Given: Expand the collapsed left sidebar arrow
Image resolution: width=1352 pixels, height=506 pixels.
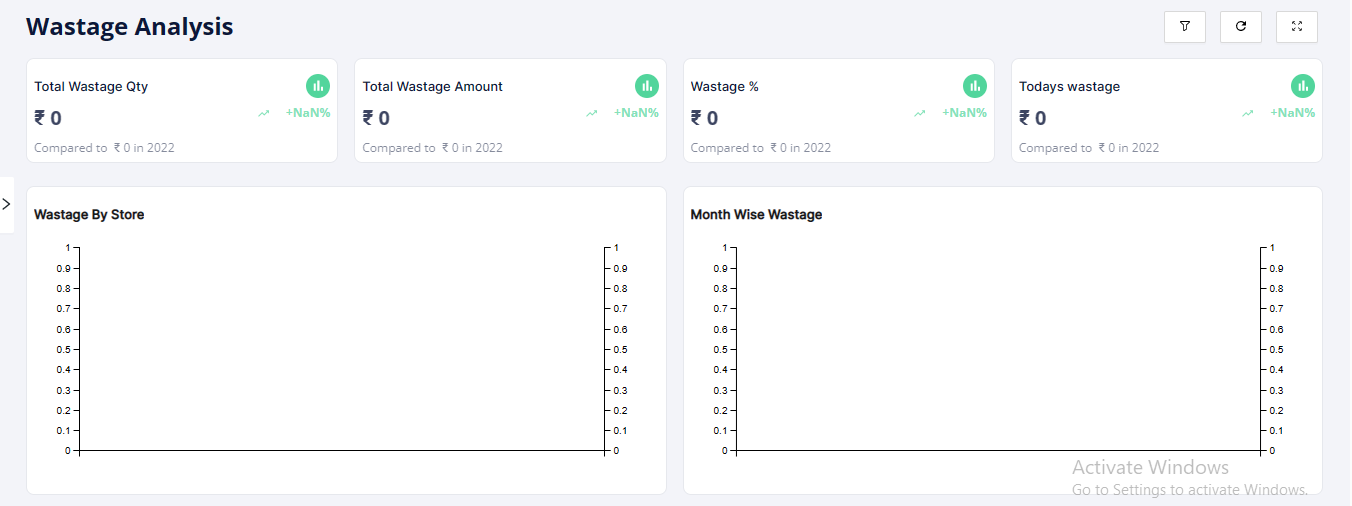Looking at the screenshot, I should pyautogui.click(x=6, y=204).
